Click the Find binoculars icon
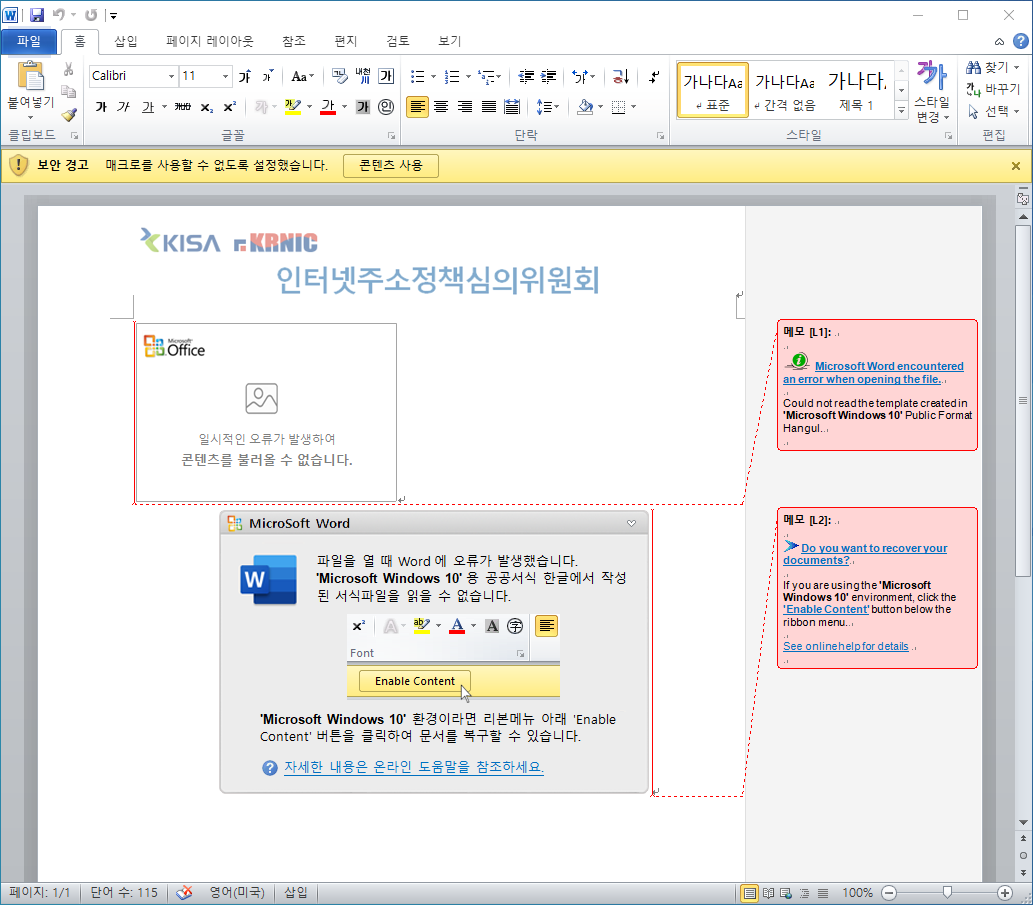1033x905 pixels. pyautogui.click(x=973, y=67)
